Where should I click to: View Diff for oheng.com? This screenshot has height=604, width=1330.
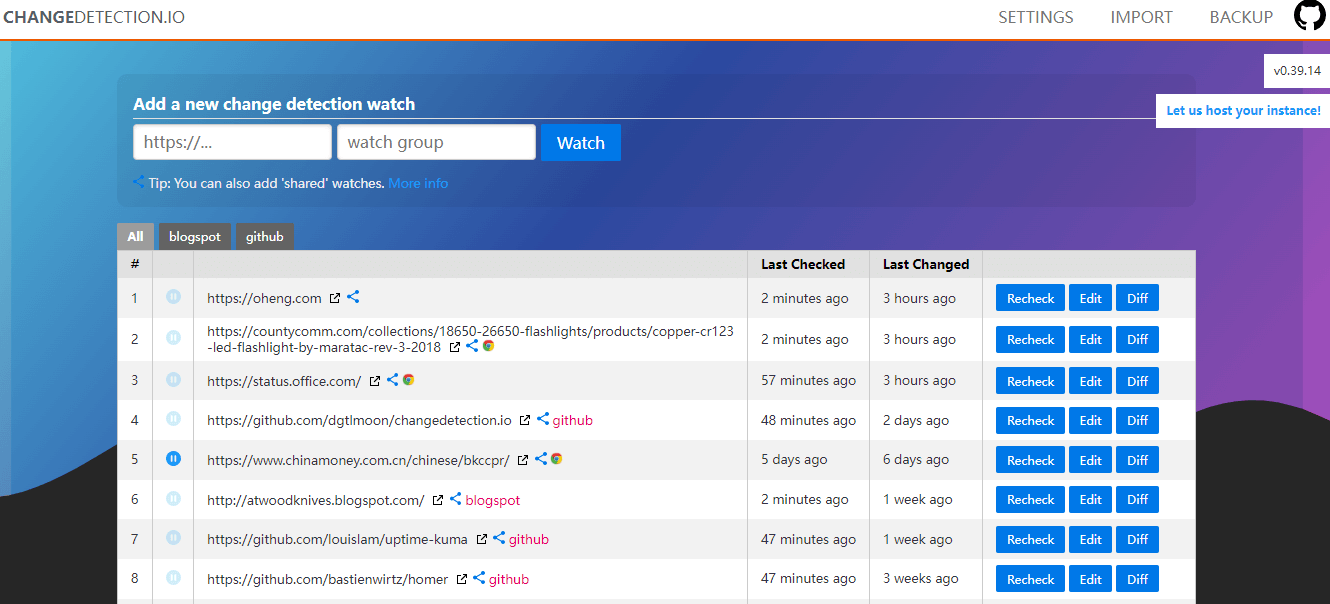[x=1137, y=298]
